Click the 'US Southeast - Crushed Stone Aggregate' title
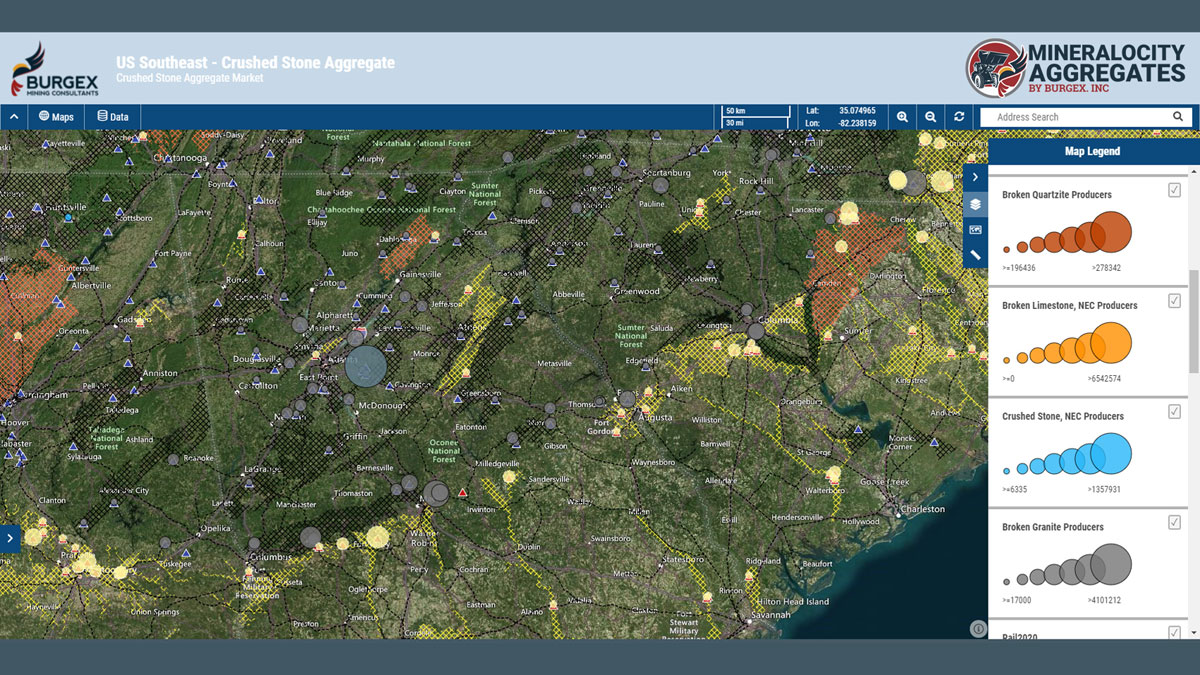Viewport: 1200px width, 675px height. point(255,63)
